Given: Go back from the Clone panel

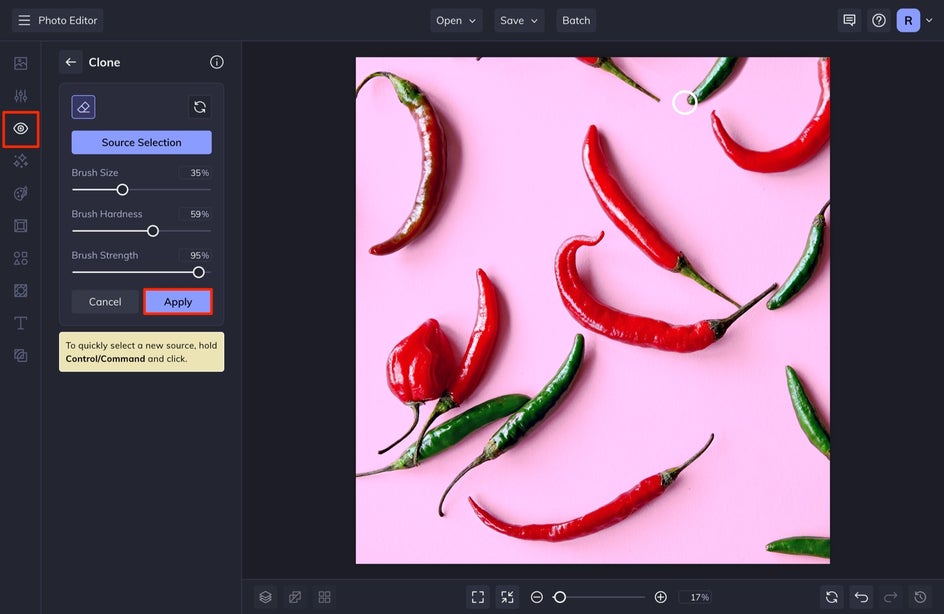Looking at the screenshot, I should (71, 62).
